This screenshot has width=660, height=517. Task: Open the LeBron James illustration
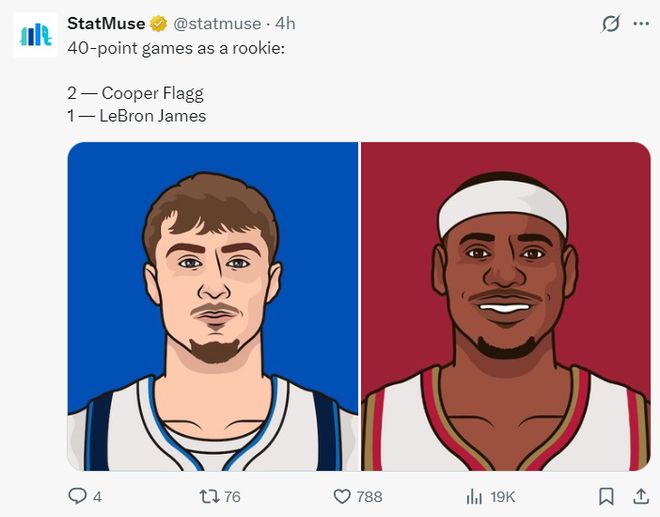click(x=506, y=306)
